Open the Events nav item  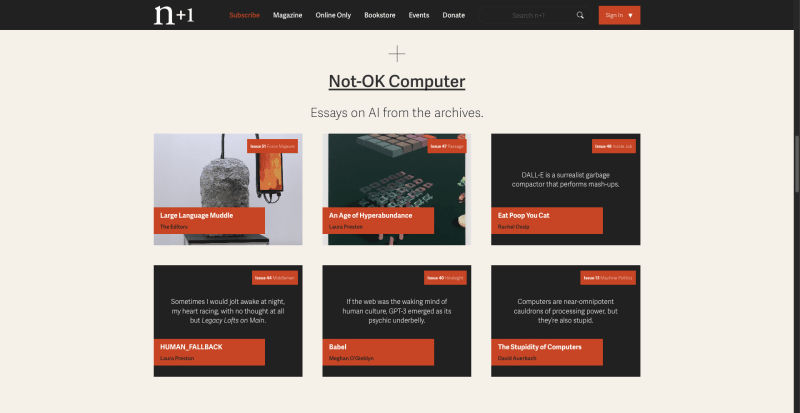tap(419, 15)
